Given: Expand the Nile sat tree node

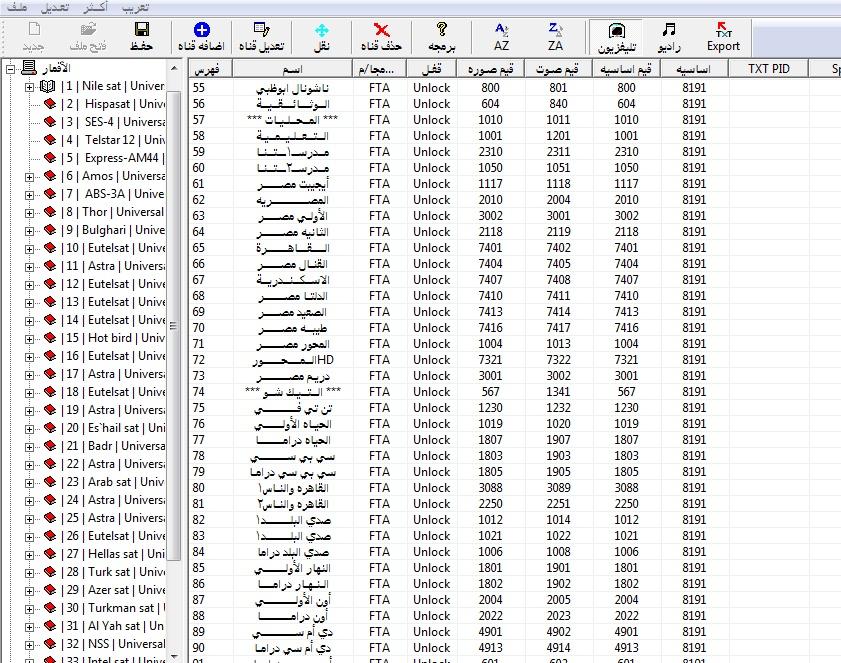Looking at the screenshot, I should tap(29, 87).
